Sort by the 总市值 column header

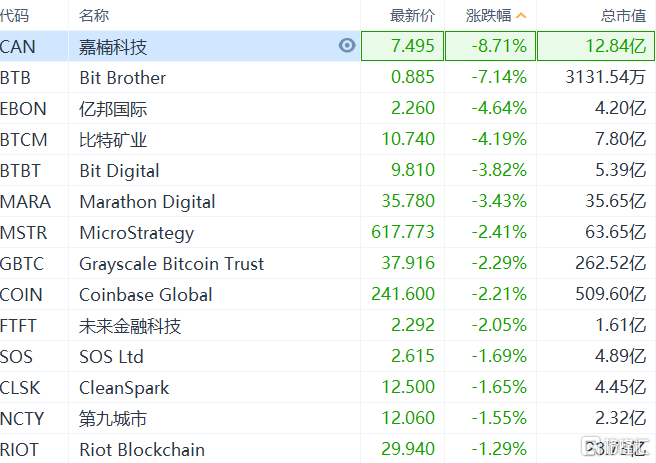coord(624,16)
